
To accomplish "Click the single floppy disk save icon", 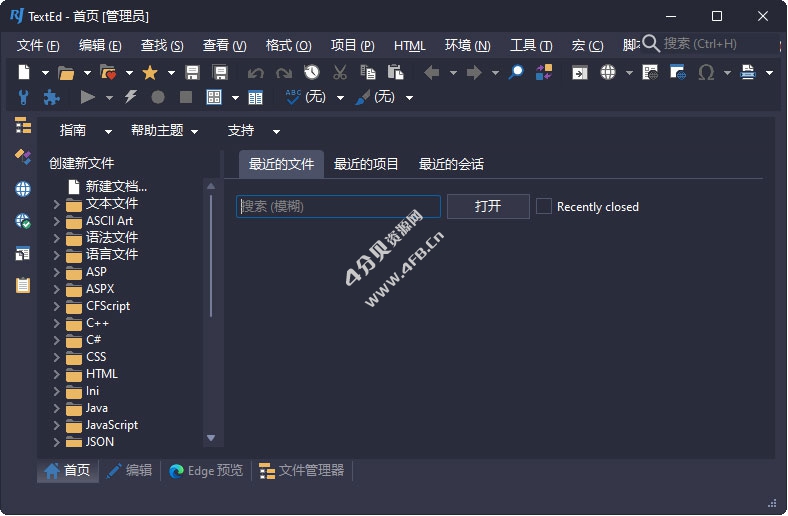I will click(x=192, y=73).
